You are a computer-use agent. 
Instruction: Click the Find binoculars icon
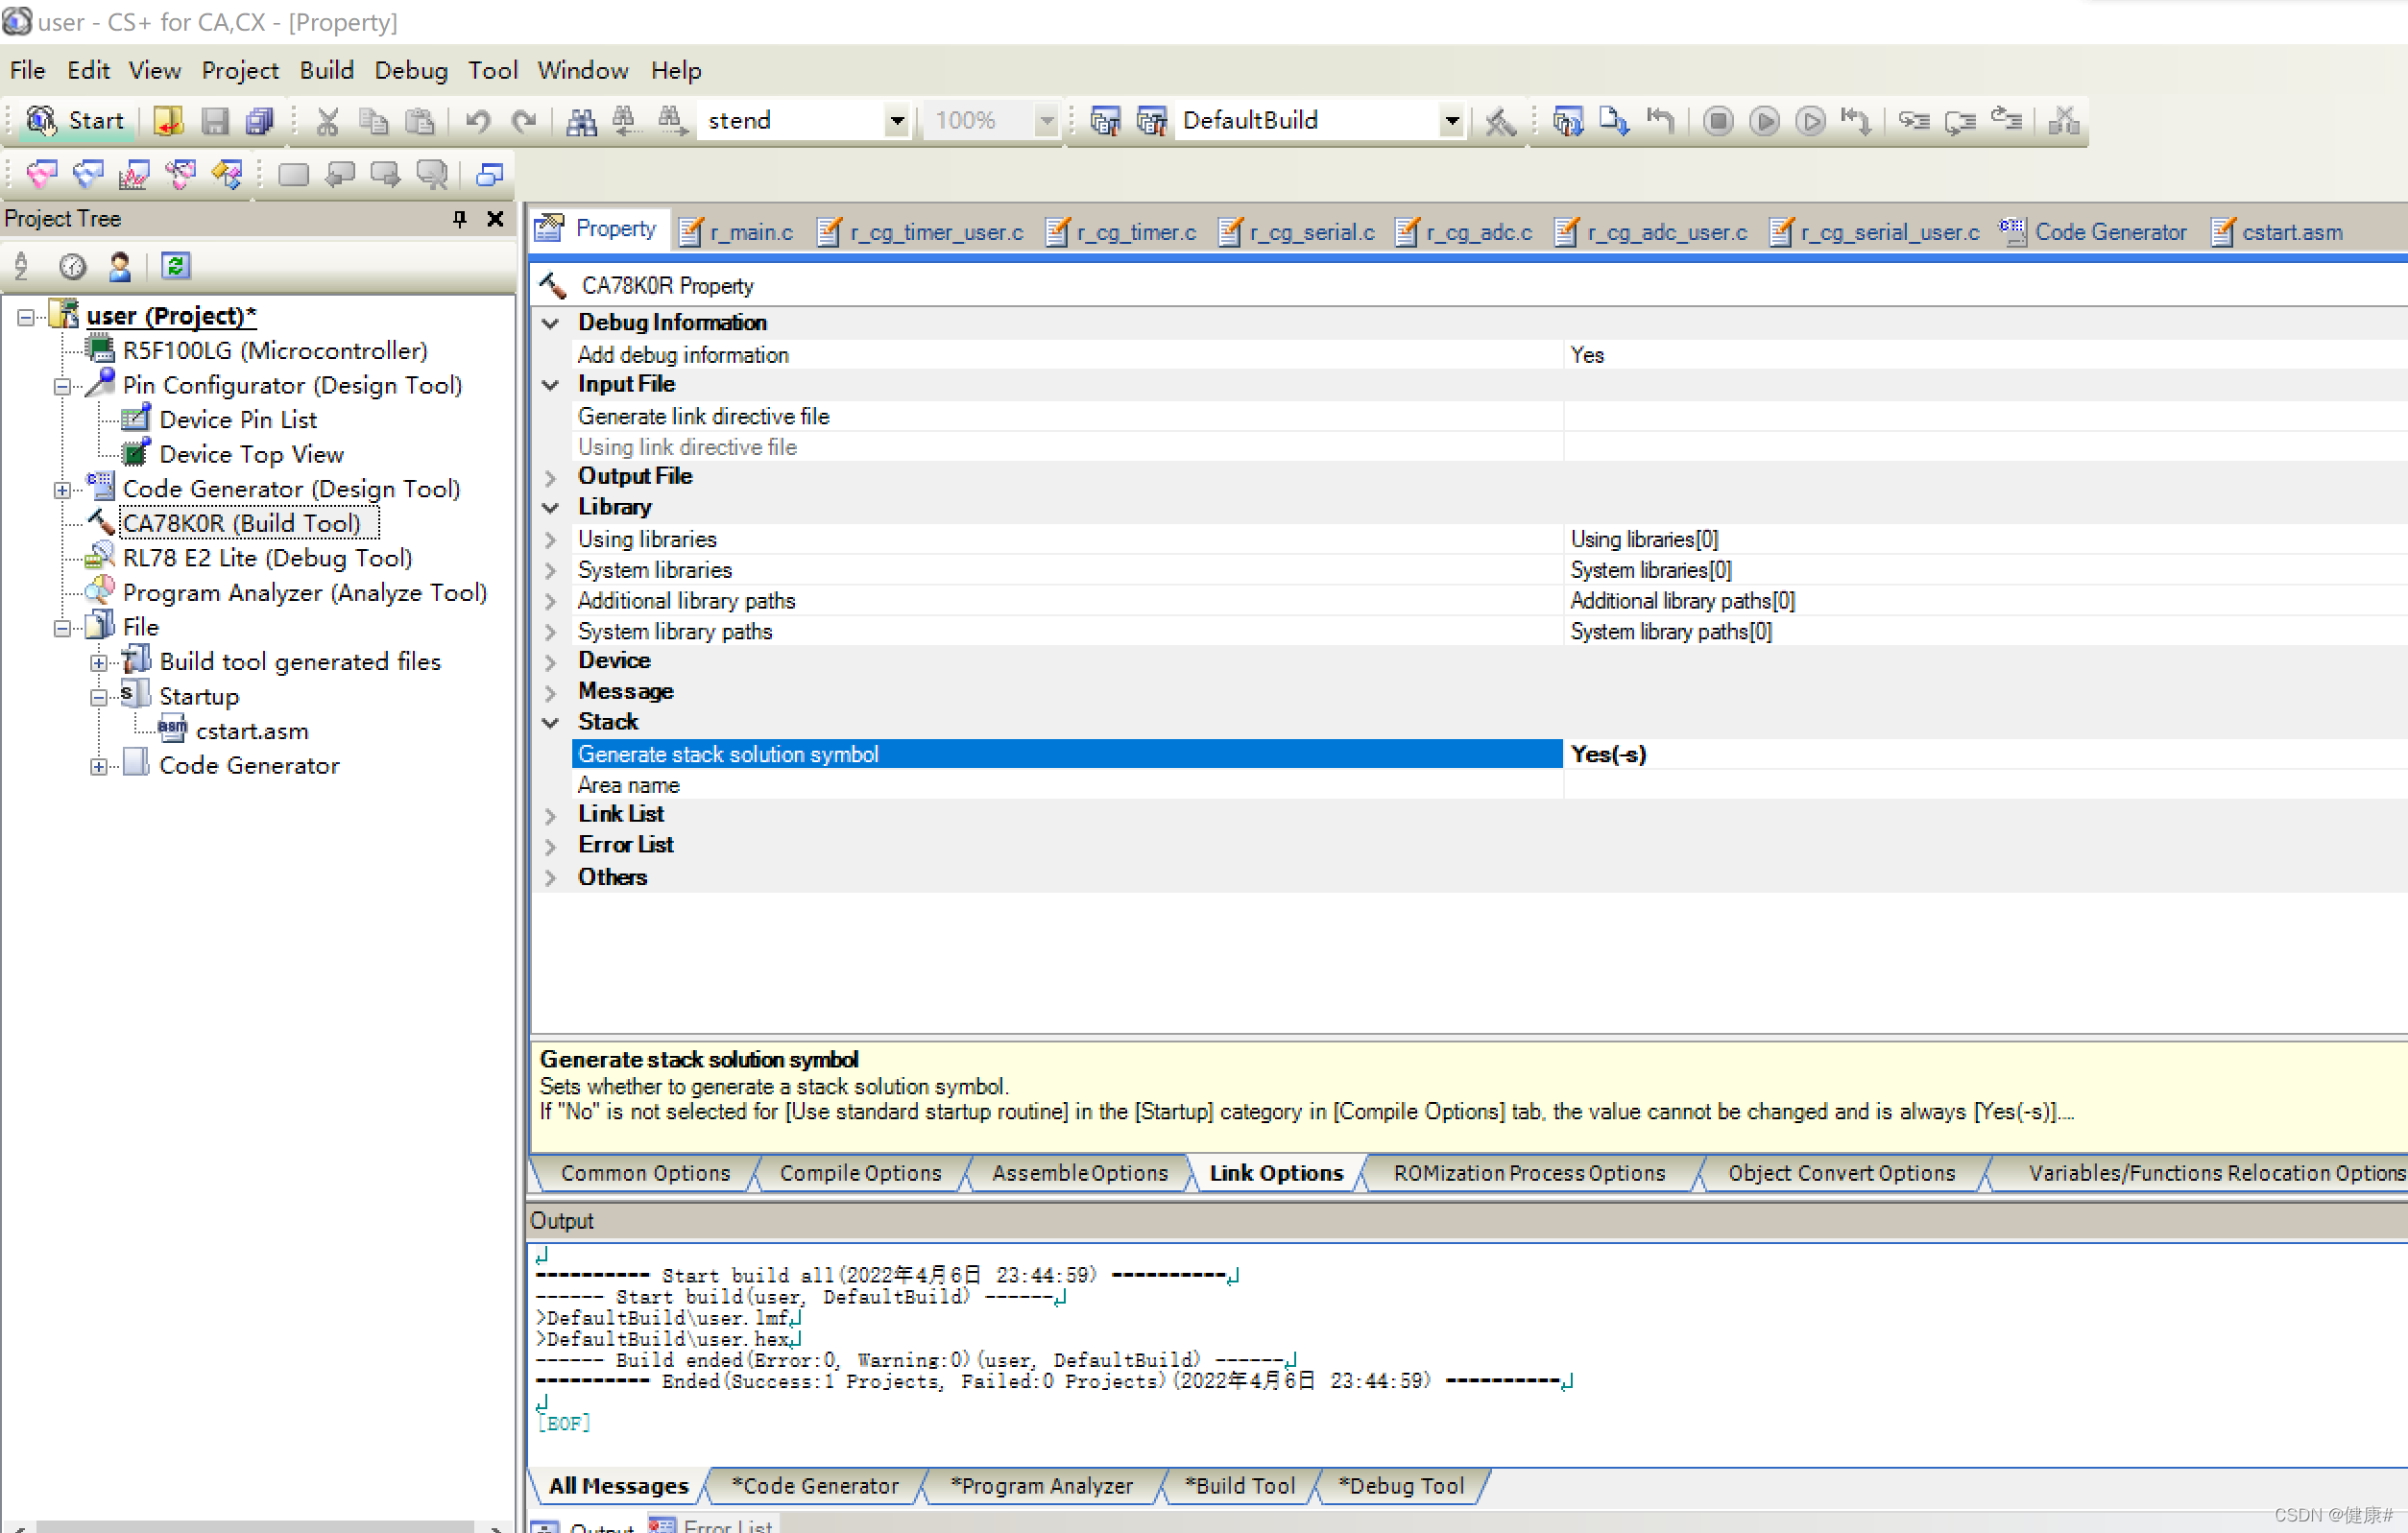(x=581, y=121)
